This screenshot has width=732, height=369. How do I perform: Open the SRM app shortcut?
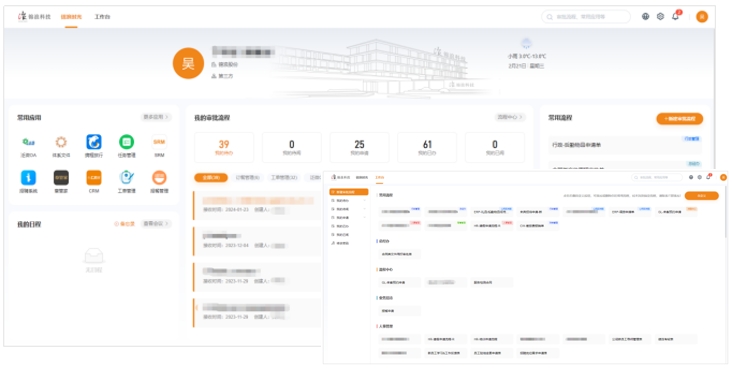click(x=159, y=142)
